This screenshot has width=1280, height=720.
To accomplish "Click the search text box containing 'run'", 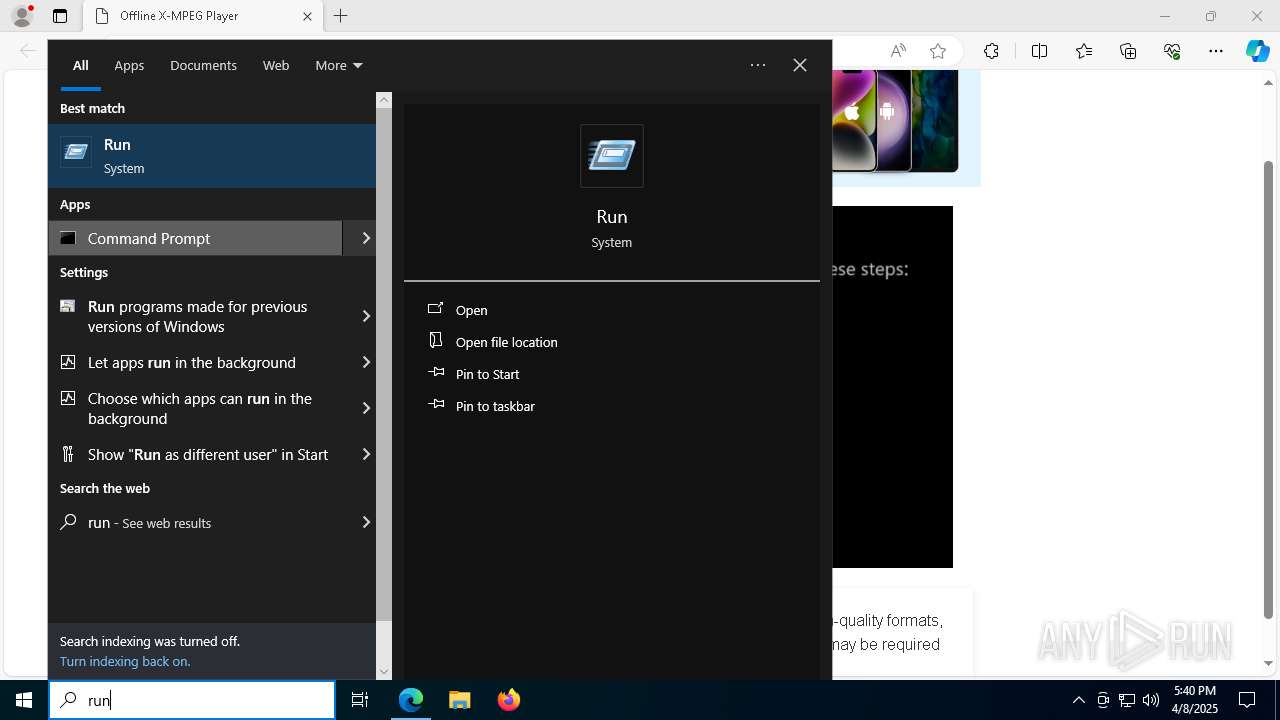I will (192, 700).
